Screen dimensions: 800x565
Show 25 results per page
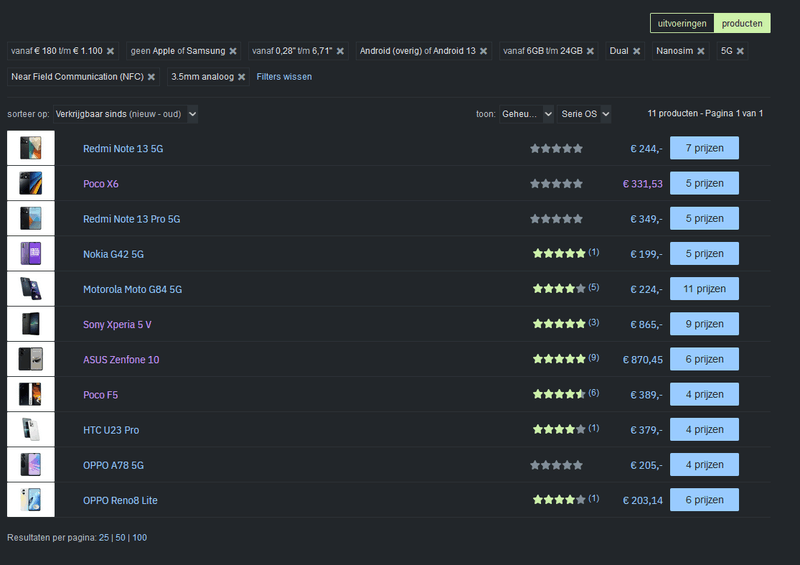[104, 537]
